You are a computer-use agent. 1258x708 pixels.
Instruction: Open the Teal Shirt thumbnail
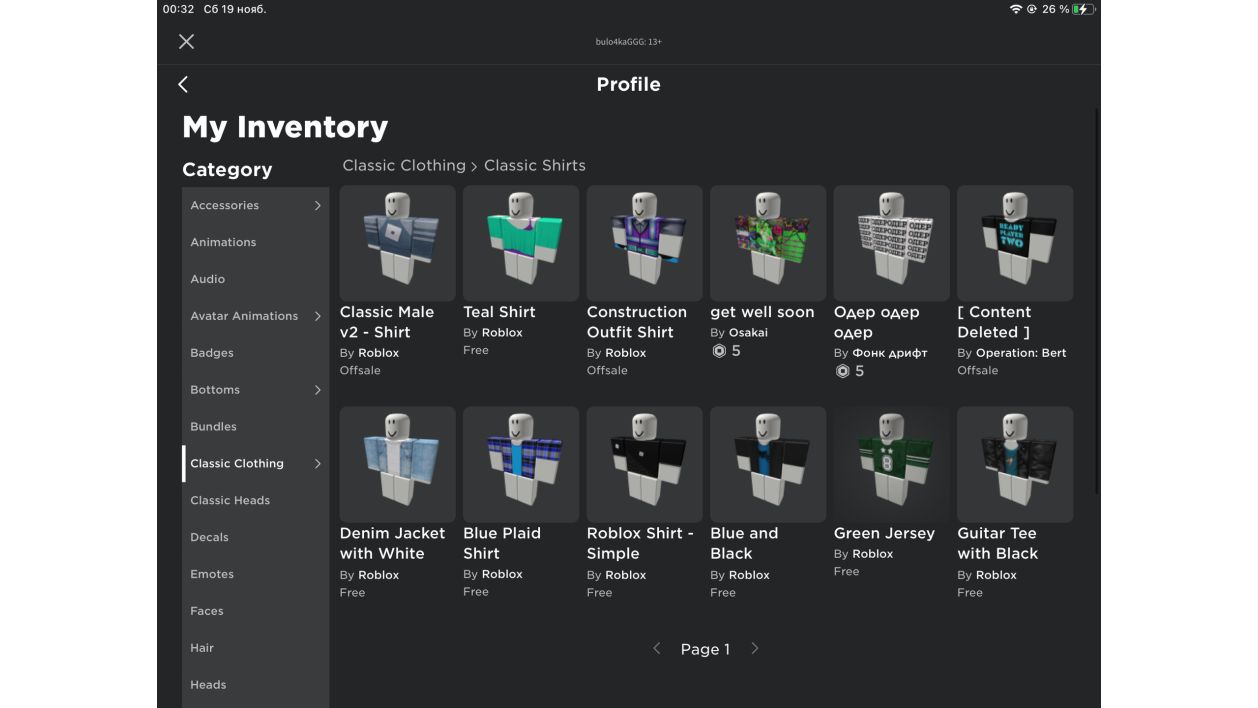[x=521, y=243]
